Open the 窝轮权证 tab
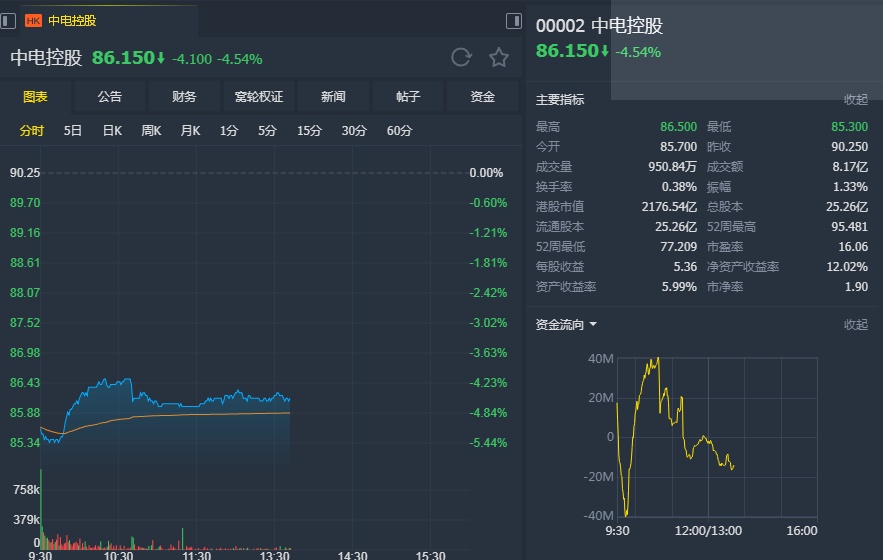Screen dimensions: 883x560 [x=258, y=97]
